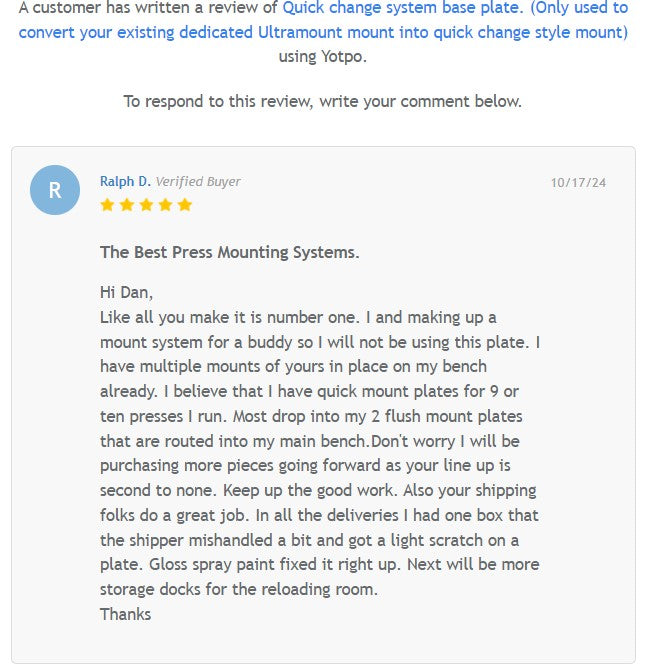Click the "Hi Dan," greeting line
Viewport: 645px width, 672px height.
[x=126, y=293]
